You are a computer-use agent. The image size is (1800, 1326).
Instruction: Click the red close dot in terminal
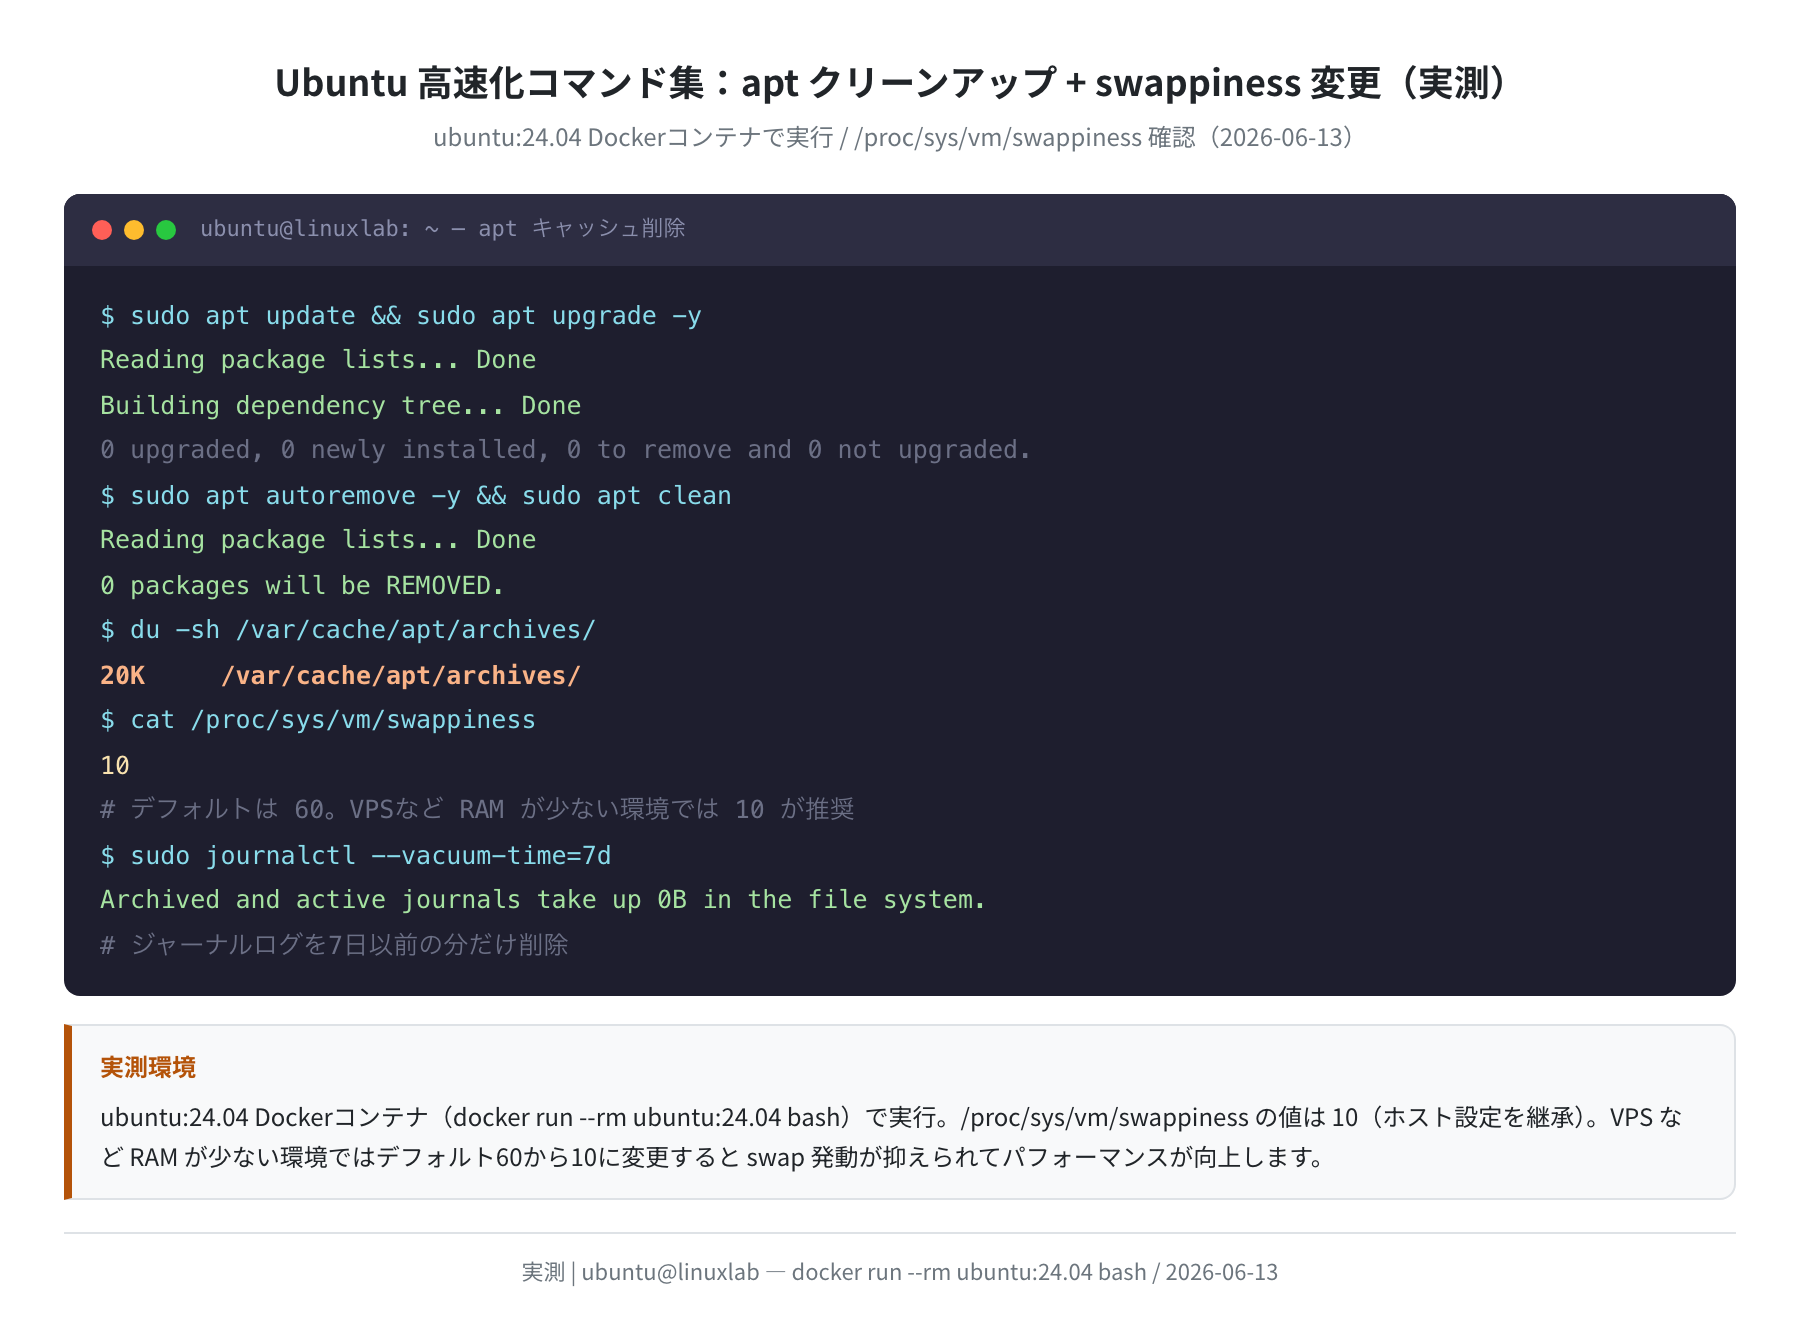pos(102,230)
